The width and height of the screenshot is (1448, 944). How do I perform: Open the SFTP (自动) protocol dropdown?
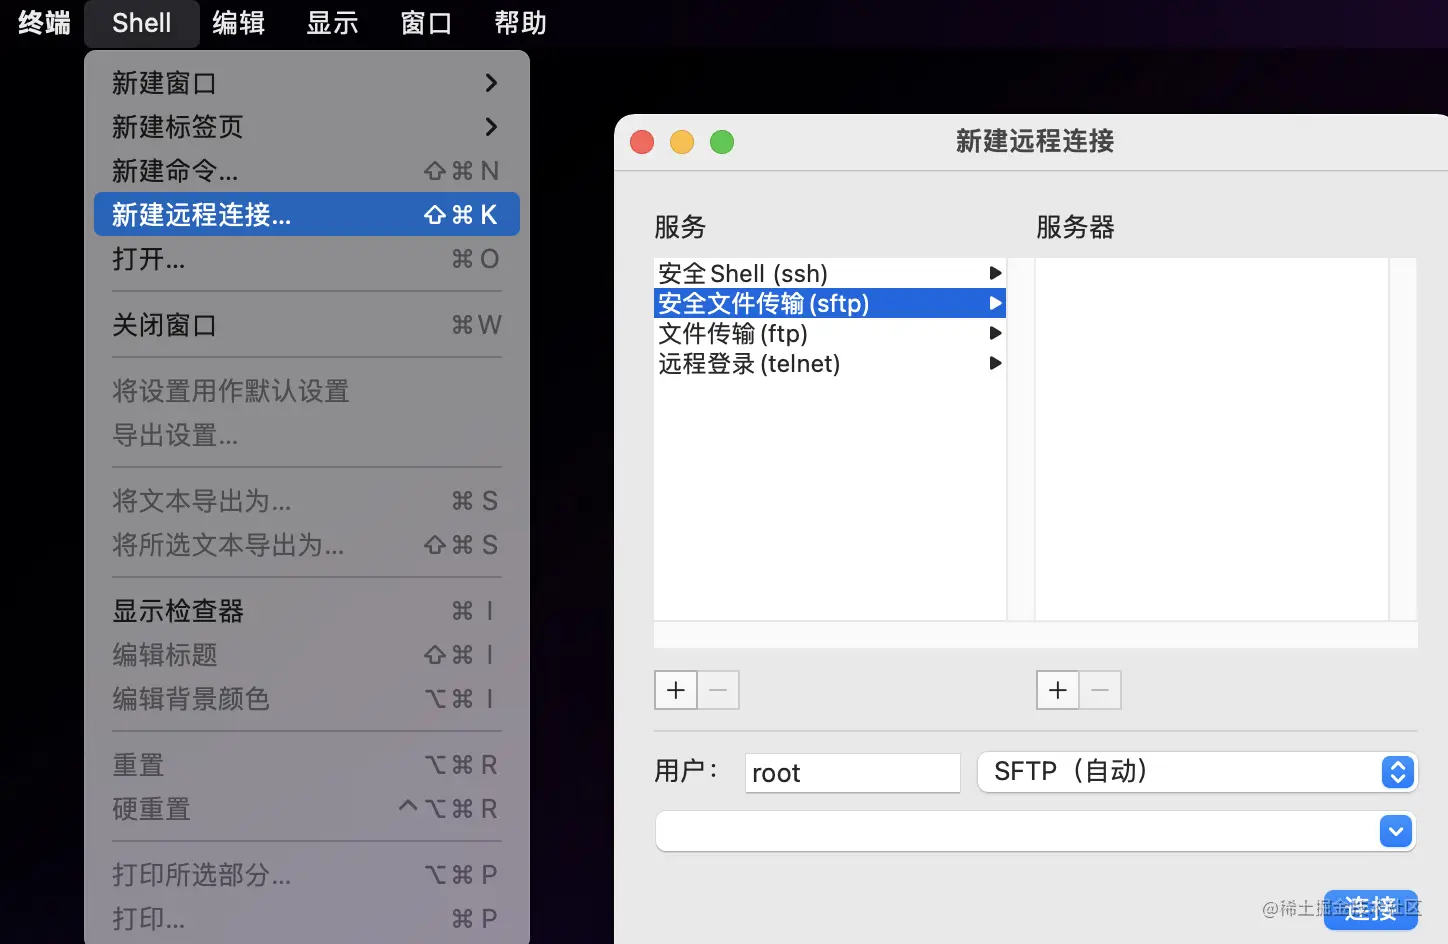[1197, 772]
